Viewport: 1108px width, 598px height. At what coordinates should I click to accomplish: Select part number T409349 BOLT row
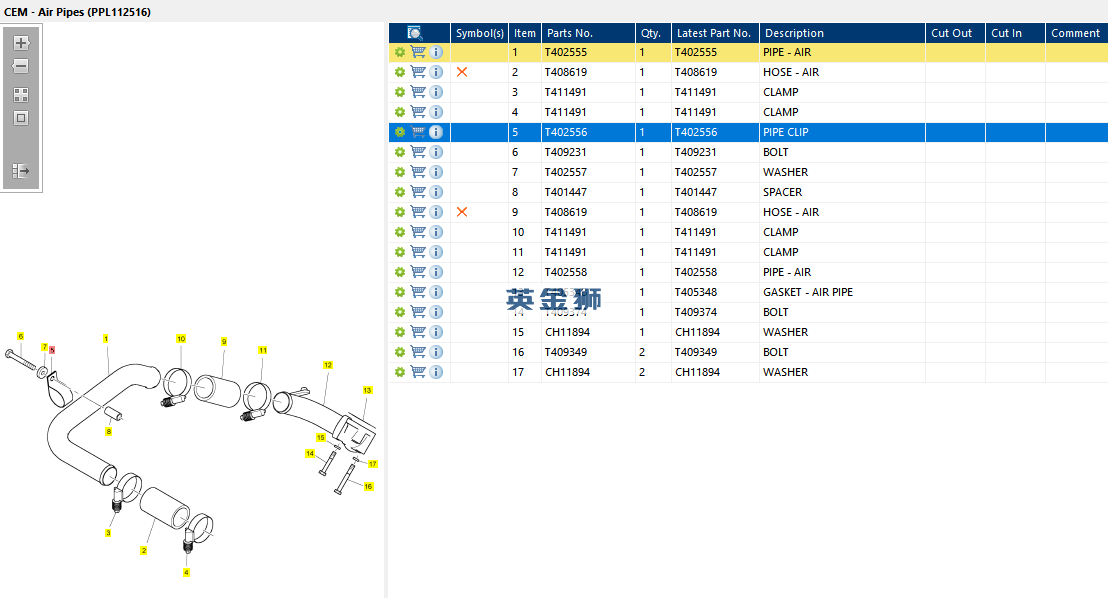tap(748, 352)
